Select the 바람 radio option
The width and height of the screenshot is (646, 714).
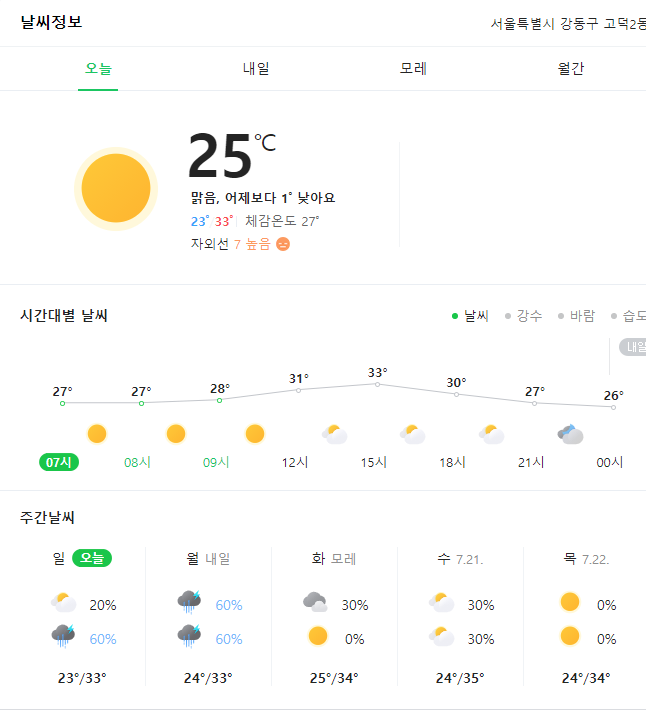click(x=576, y=316)
